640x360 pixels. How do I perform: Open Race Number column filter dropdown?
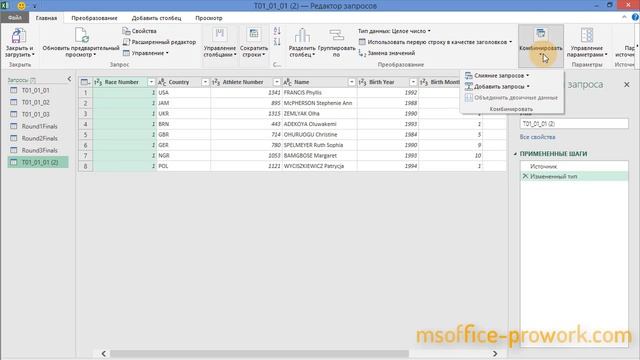151,82
